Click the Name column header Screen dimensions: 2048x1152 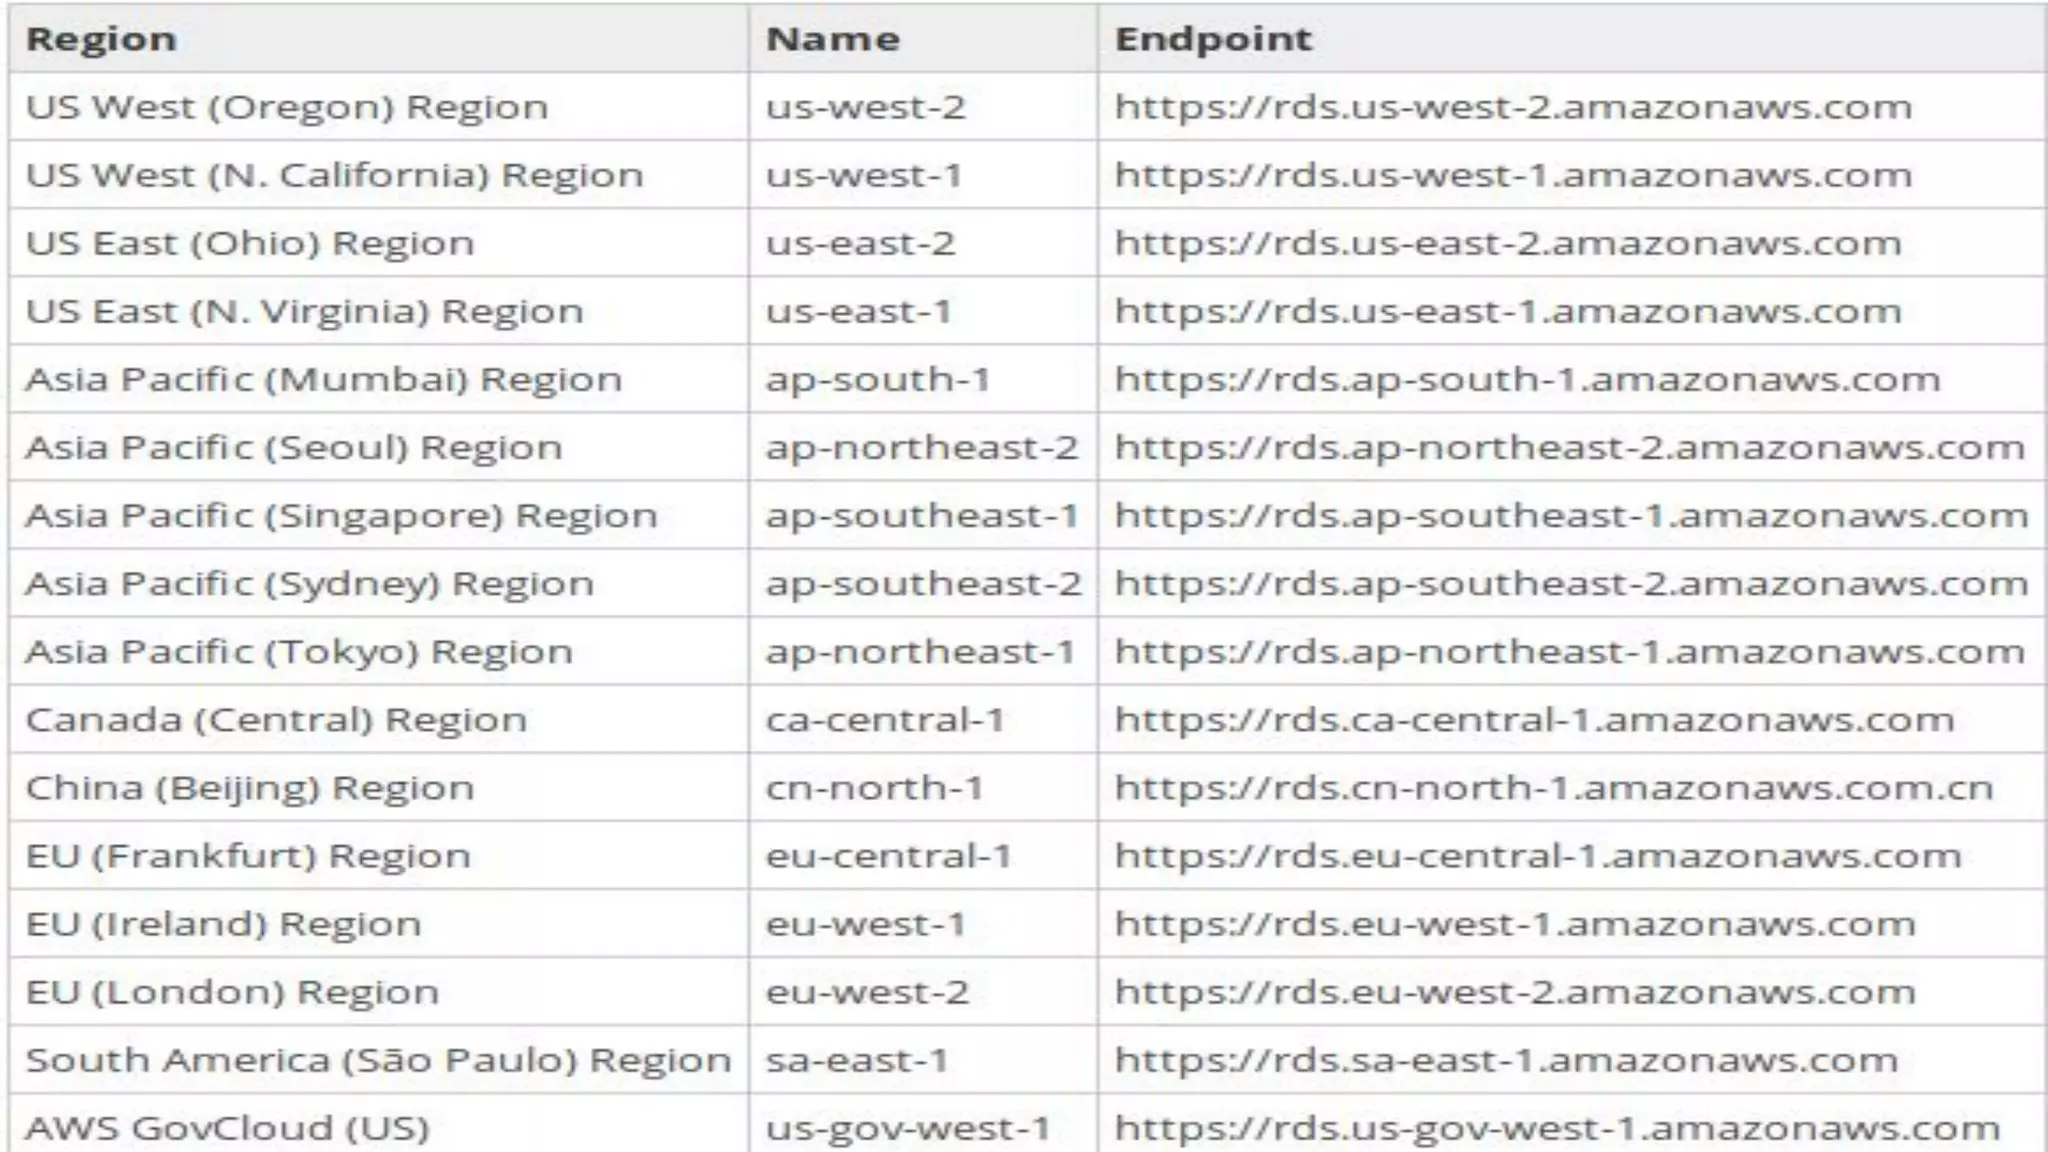[832, 39]
